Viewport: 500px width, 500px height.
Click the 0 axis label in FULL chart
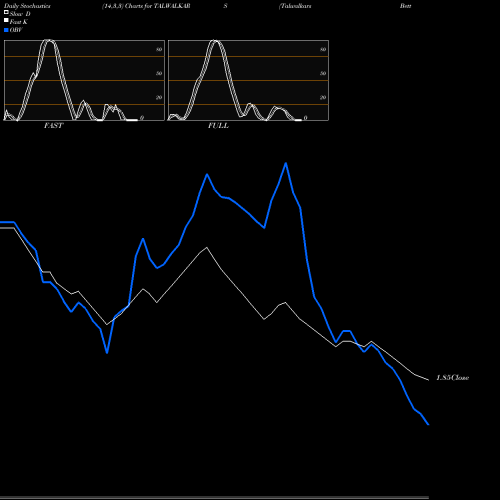305,118
